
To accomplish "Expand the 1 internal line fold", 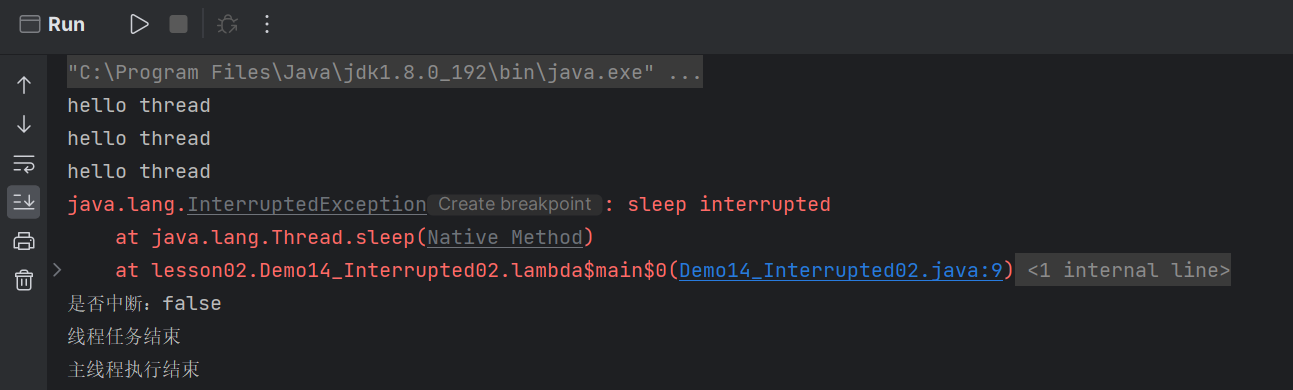I will 1123,270.
